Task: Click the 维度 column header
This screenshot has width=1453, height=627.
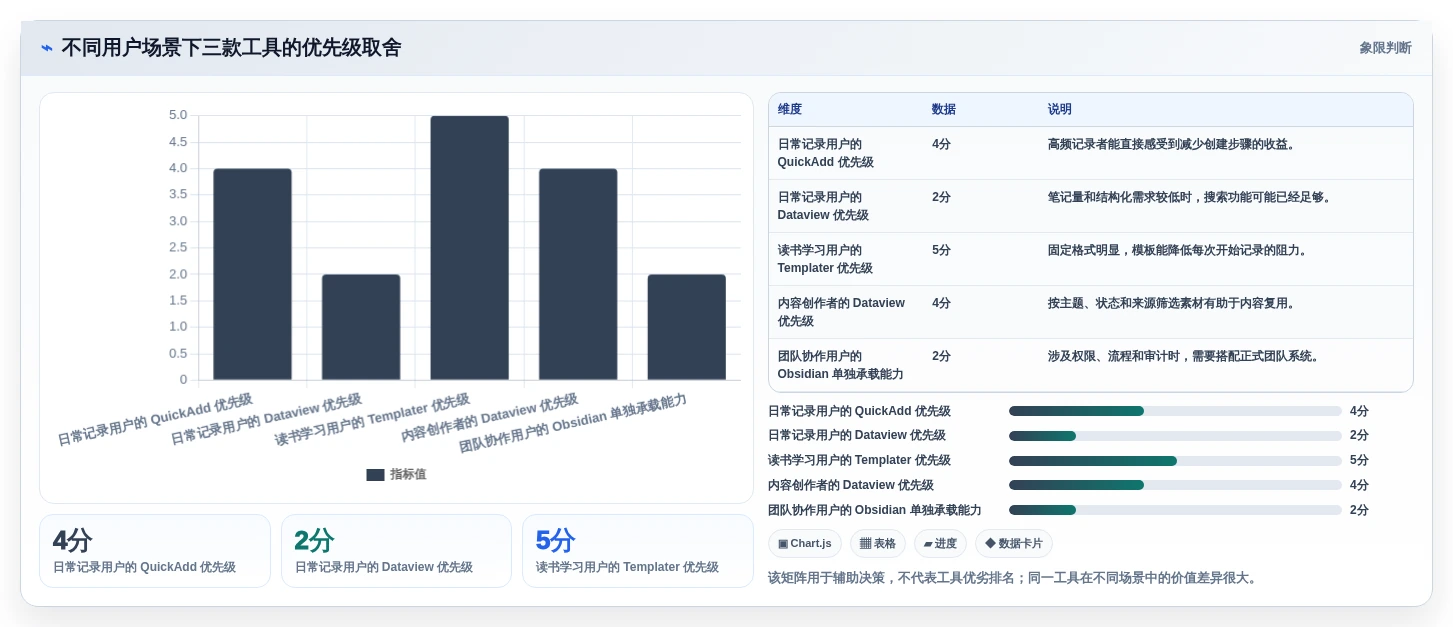Action: coord(790,109)
